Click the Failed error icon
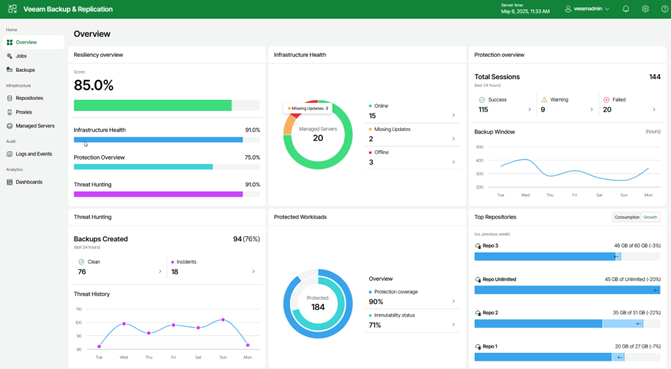This screenshot has height=369, width=671. 606,100
